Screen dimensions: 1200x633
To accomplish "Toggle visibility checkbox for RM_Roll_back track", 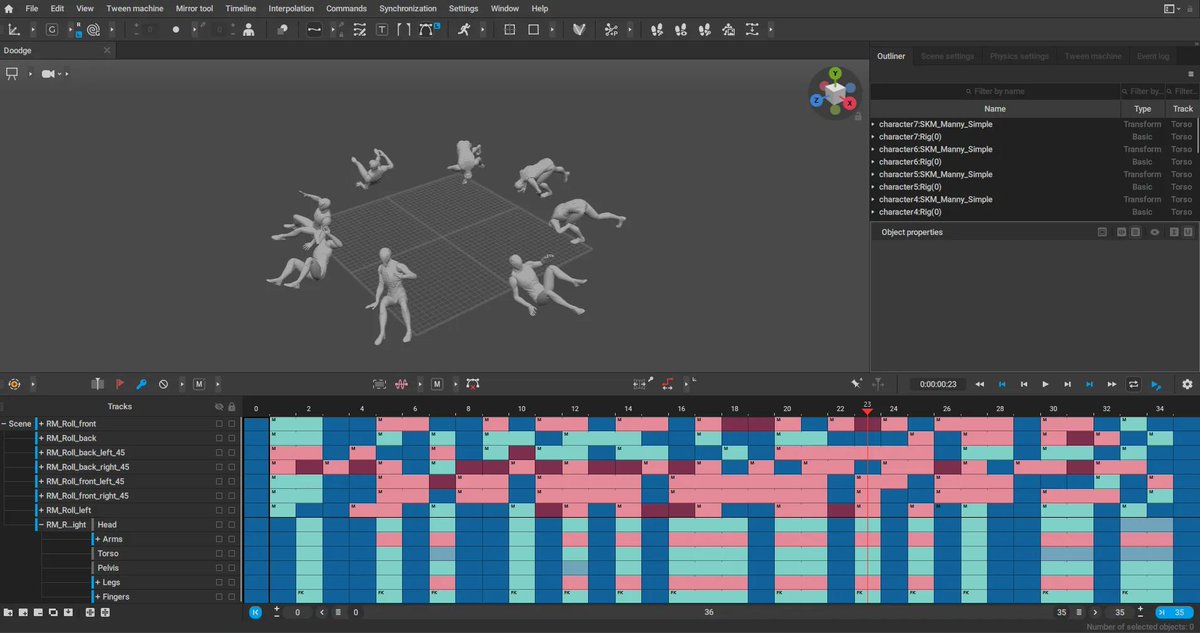I will 219,438.
